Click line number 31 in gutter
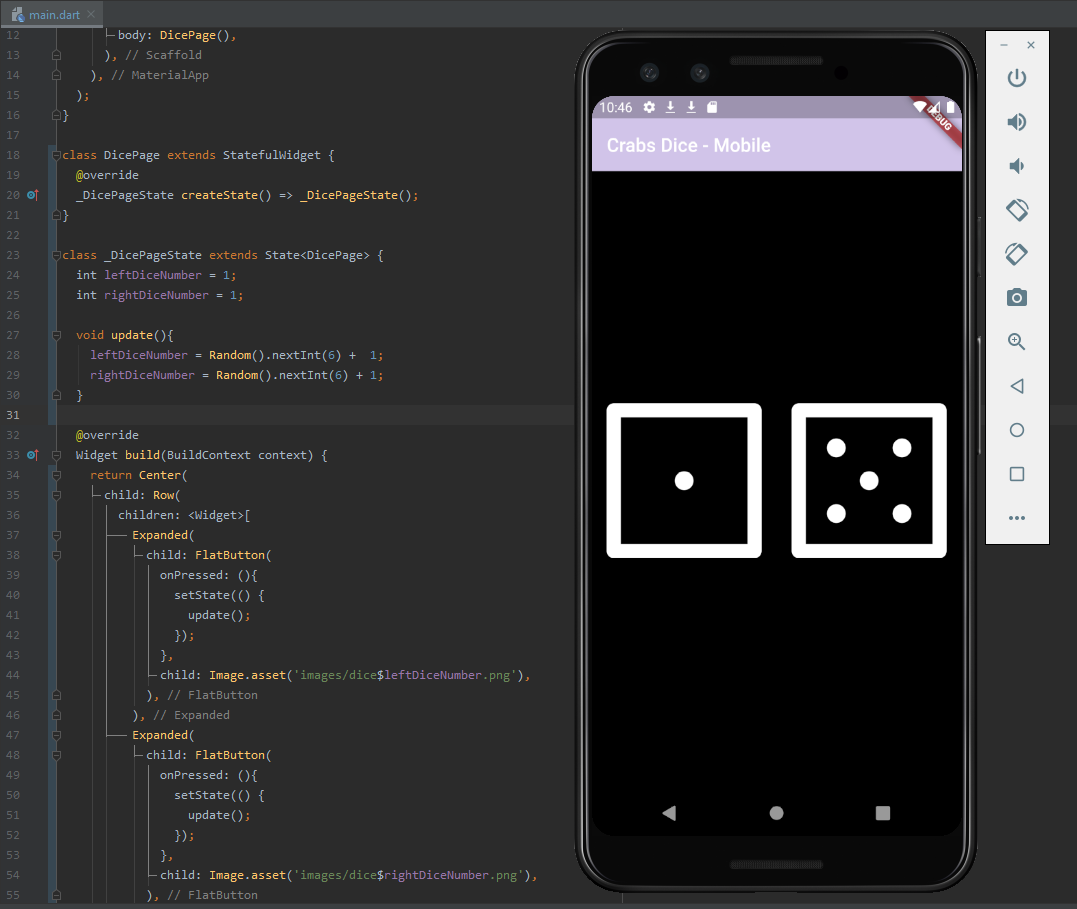The width and height of the screenshot is (1077, 909). 13,415
